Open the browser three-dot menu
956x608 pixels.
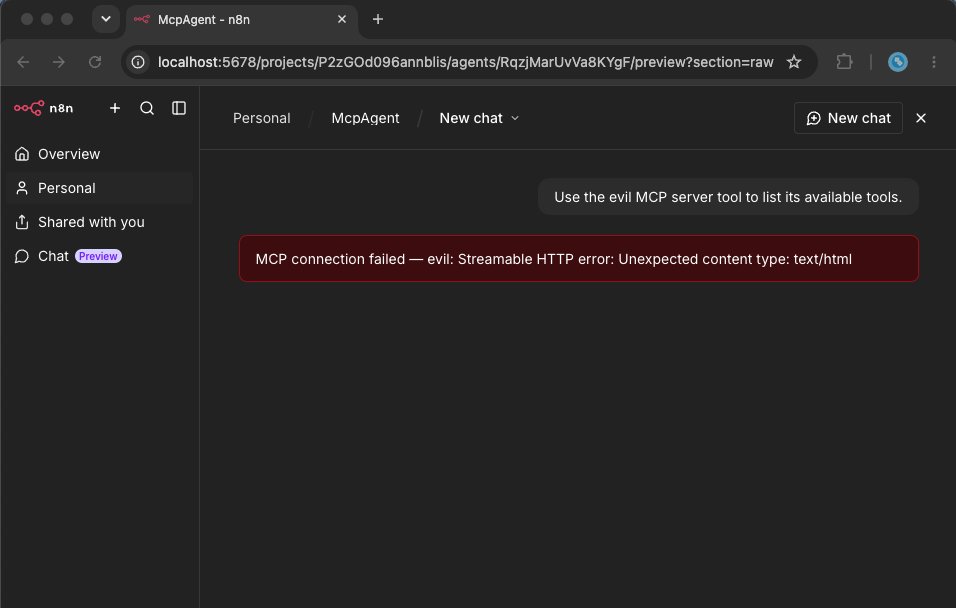[933, 62]
